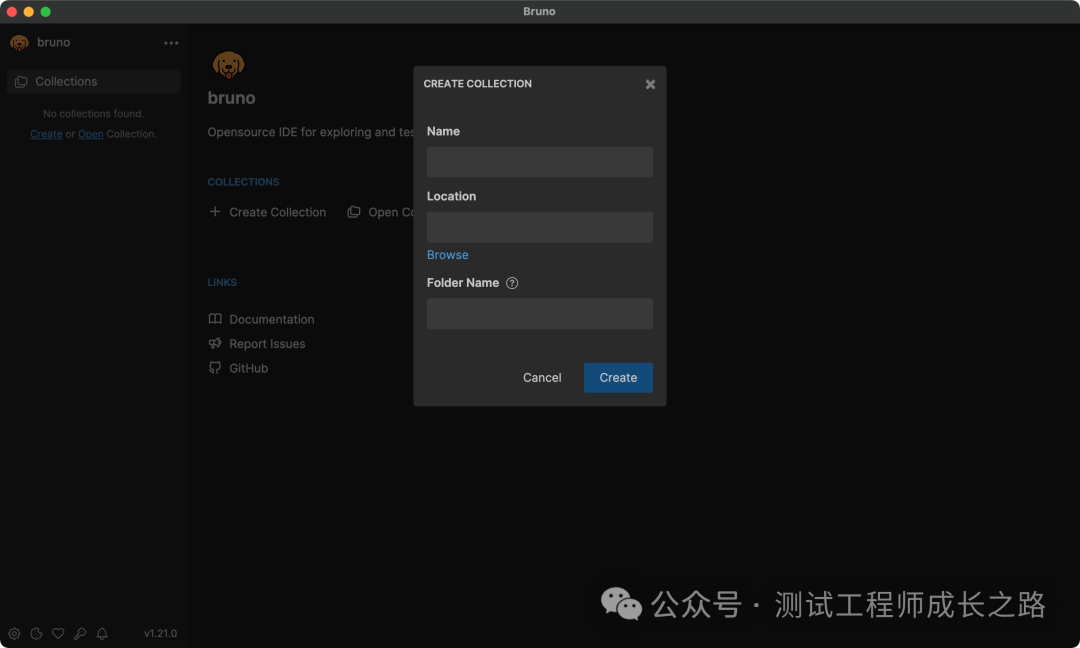The height and width of the screenshot is (648, 1080).
Task: Click the Browse link
Action: 447,255
